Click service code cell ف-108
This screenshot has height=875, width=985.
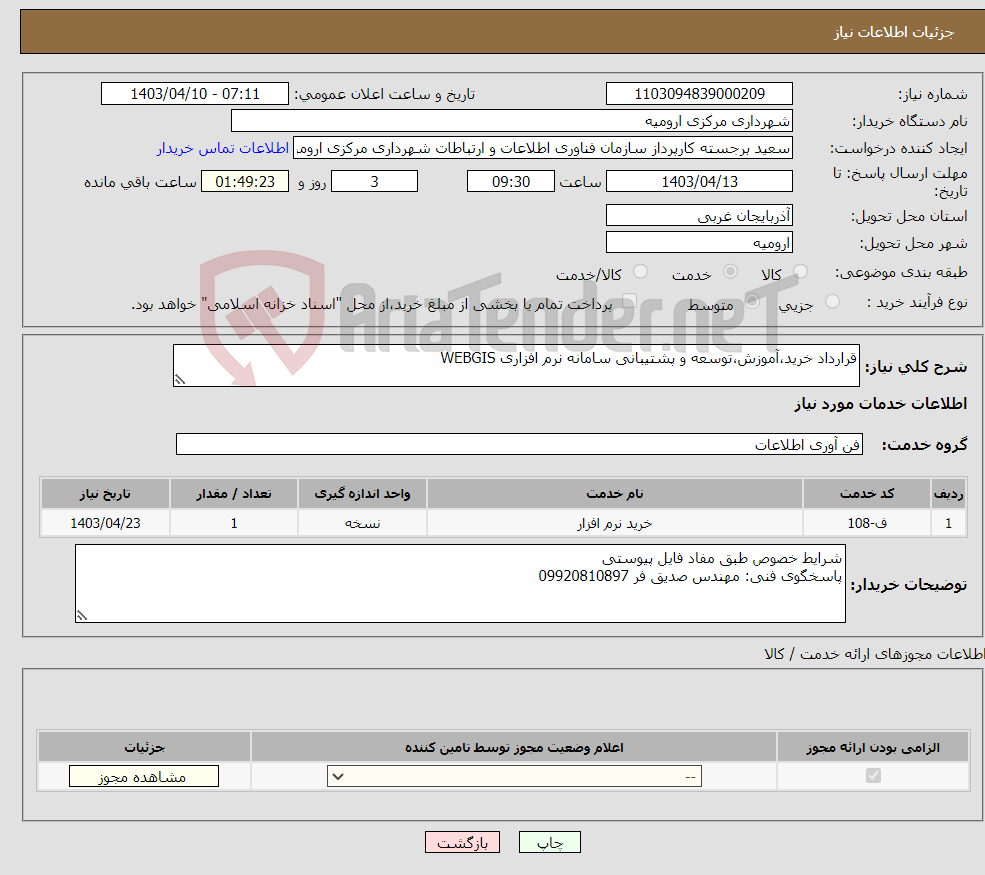coord(867,523)
